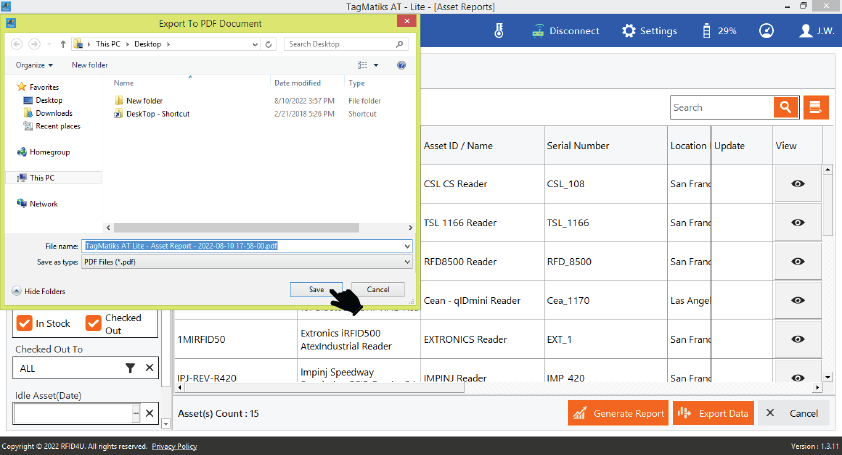Click the Generate Report button
This screenshot has height=455, width=842.
coord(617,413)
